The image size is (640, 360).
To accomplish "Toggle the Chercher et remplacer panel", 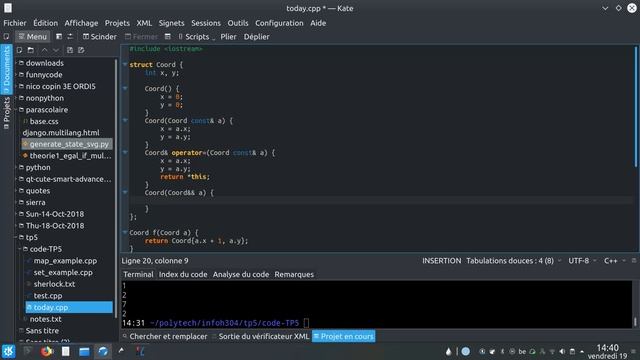I will pos(165,337).
